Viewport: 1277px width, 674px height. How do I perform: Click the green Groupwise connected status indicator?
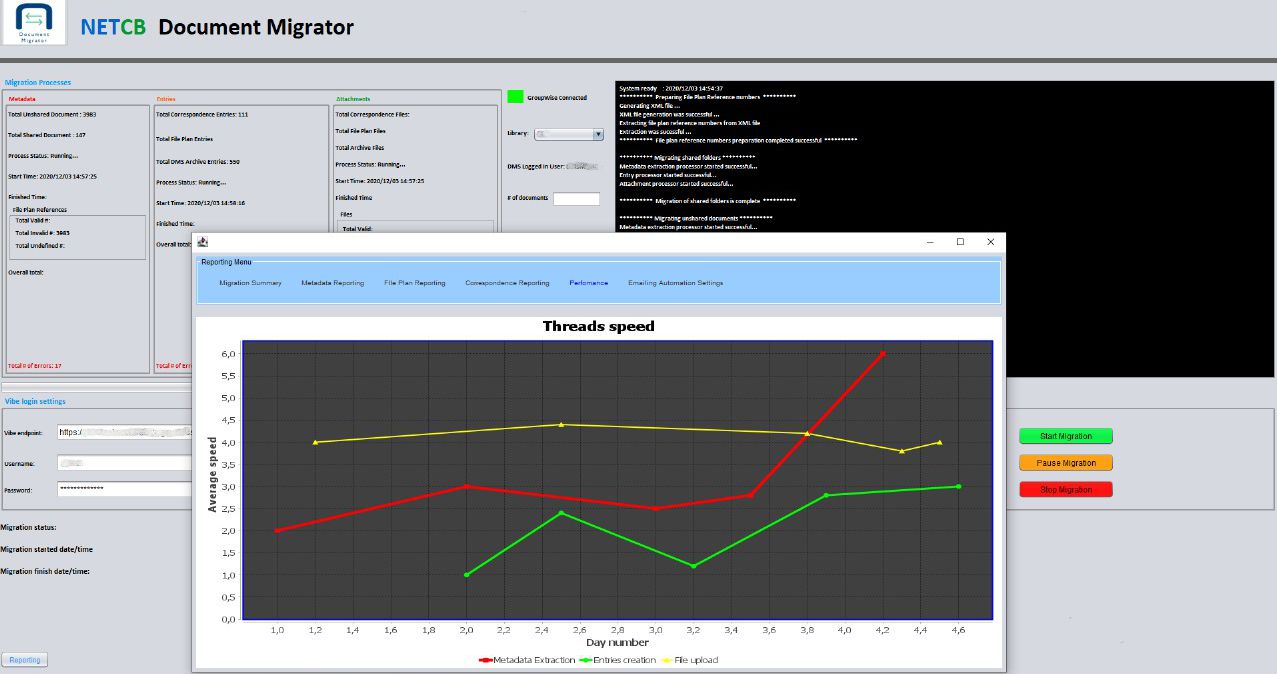point(515,97)
